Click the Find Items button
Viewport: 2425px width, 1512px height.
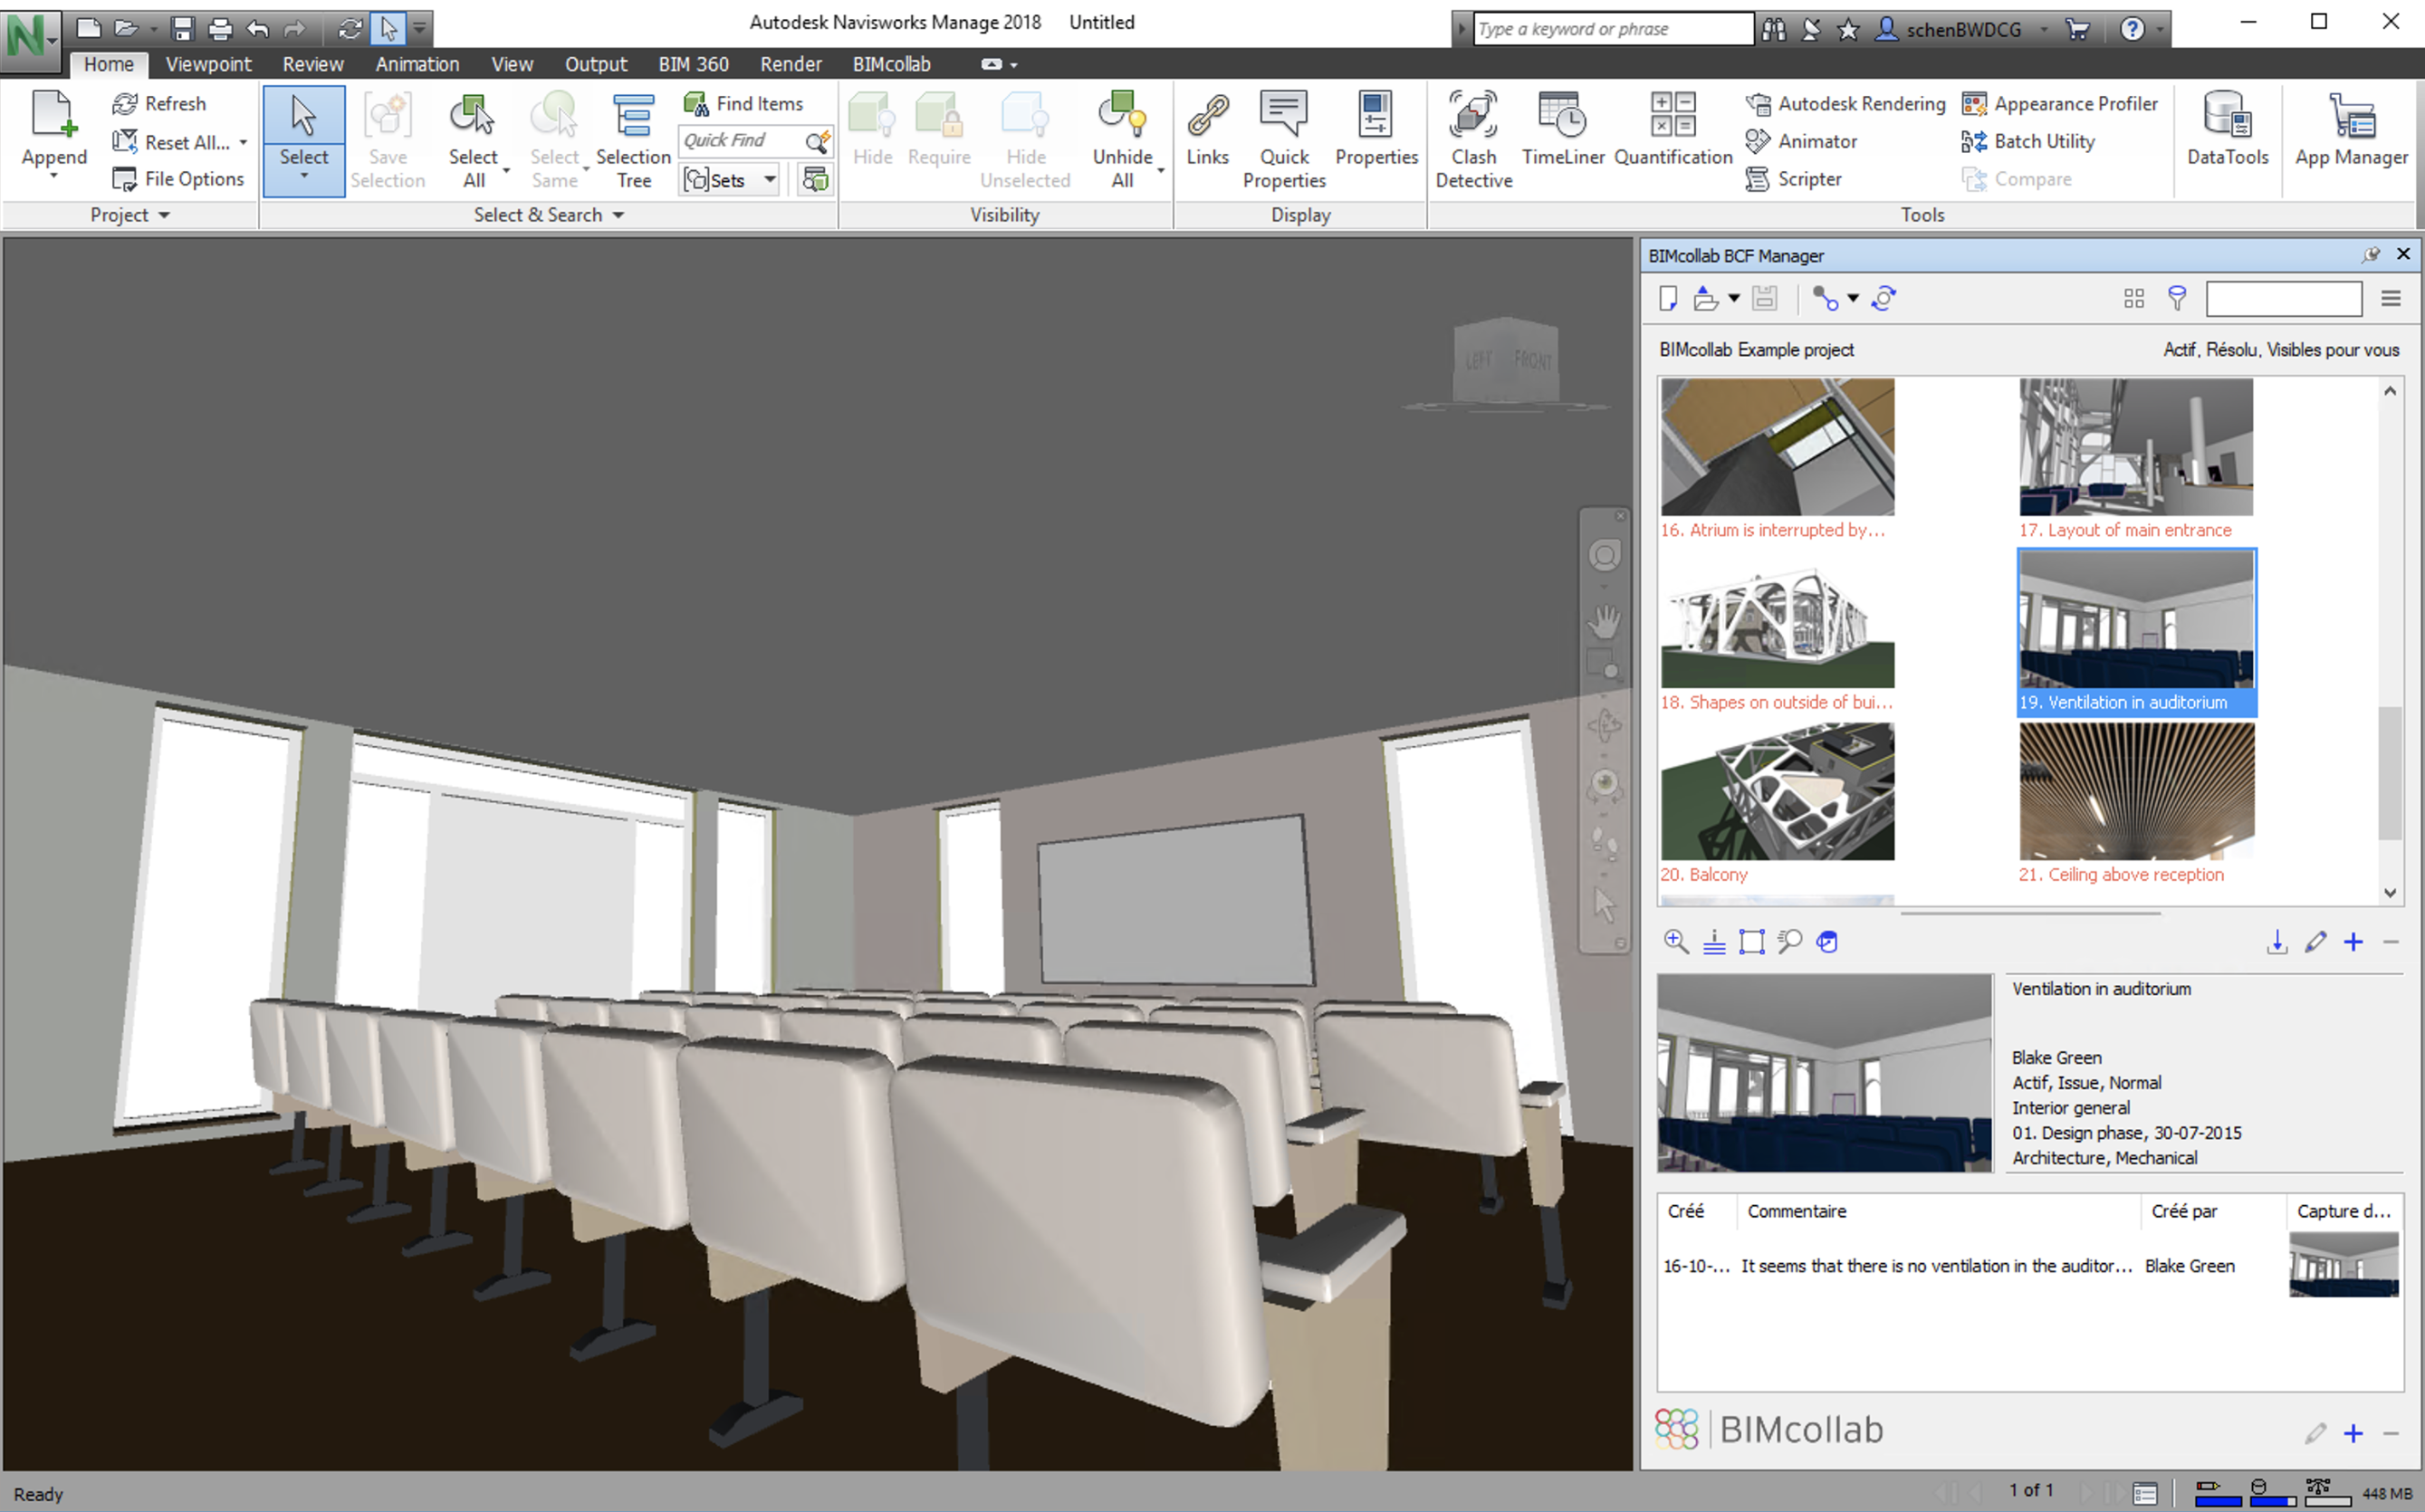tap(743, 103)
